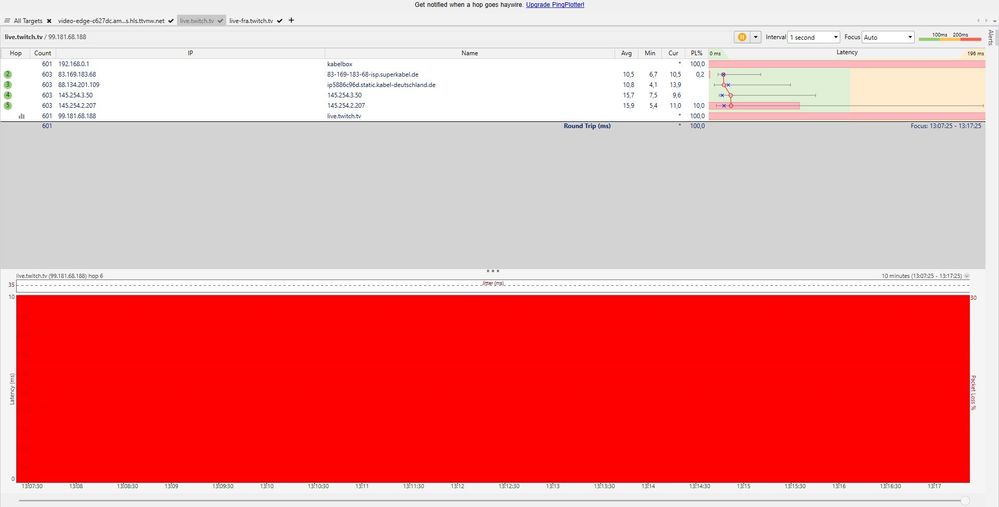Select the green hop 4 circle icon

pos(8,95)
